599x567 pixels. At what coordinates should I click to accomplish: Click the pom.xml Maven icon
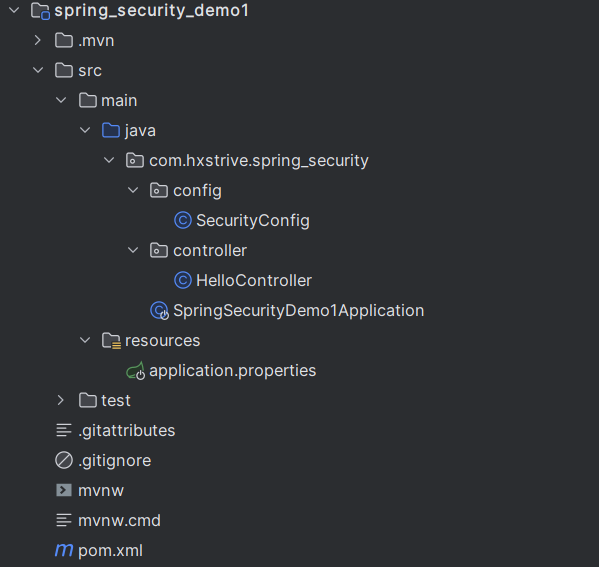(x=64, y=550)
